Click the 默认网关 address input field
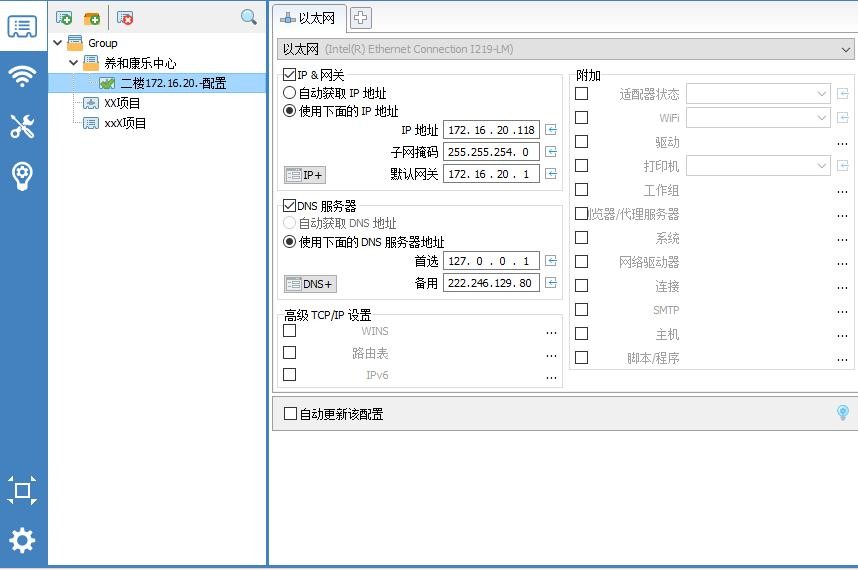The width and height of the screenshot is (858, 570). (x=490, y=174)
